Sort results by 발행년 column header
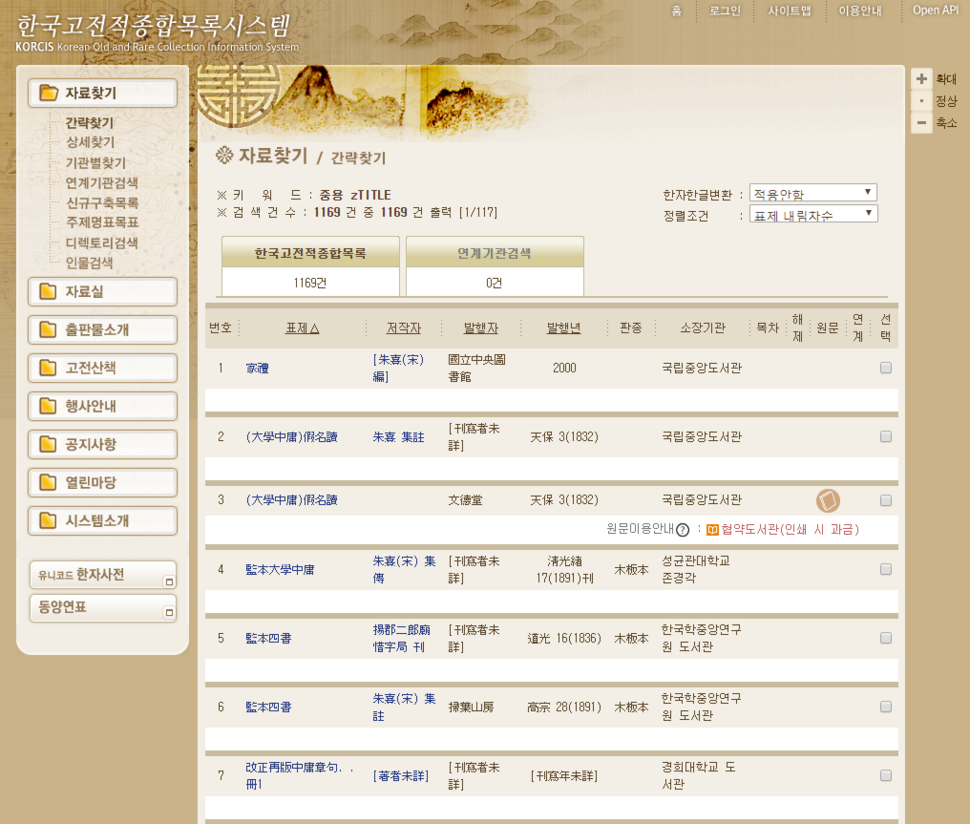970x824 pixels. 563,328
